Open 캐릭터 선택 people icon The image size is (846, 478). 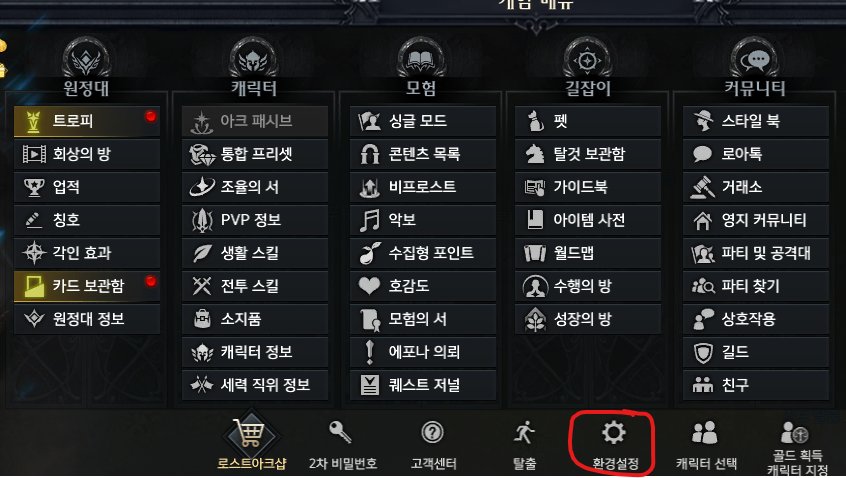[x=705, y=432]
